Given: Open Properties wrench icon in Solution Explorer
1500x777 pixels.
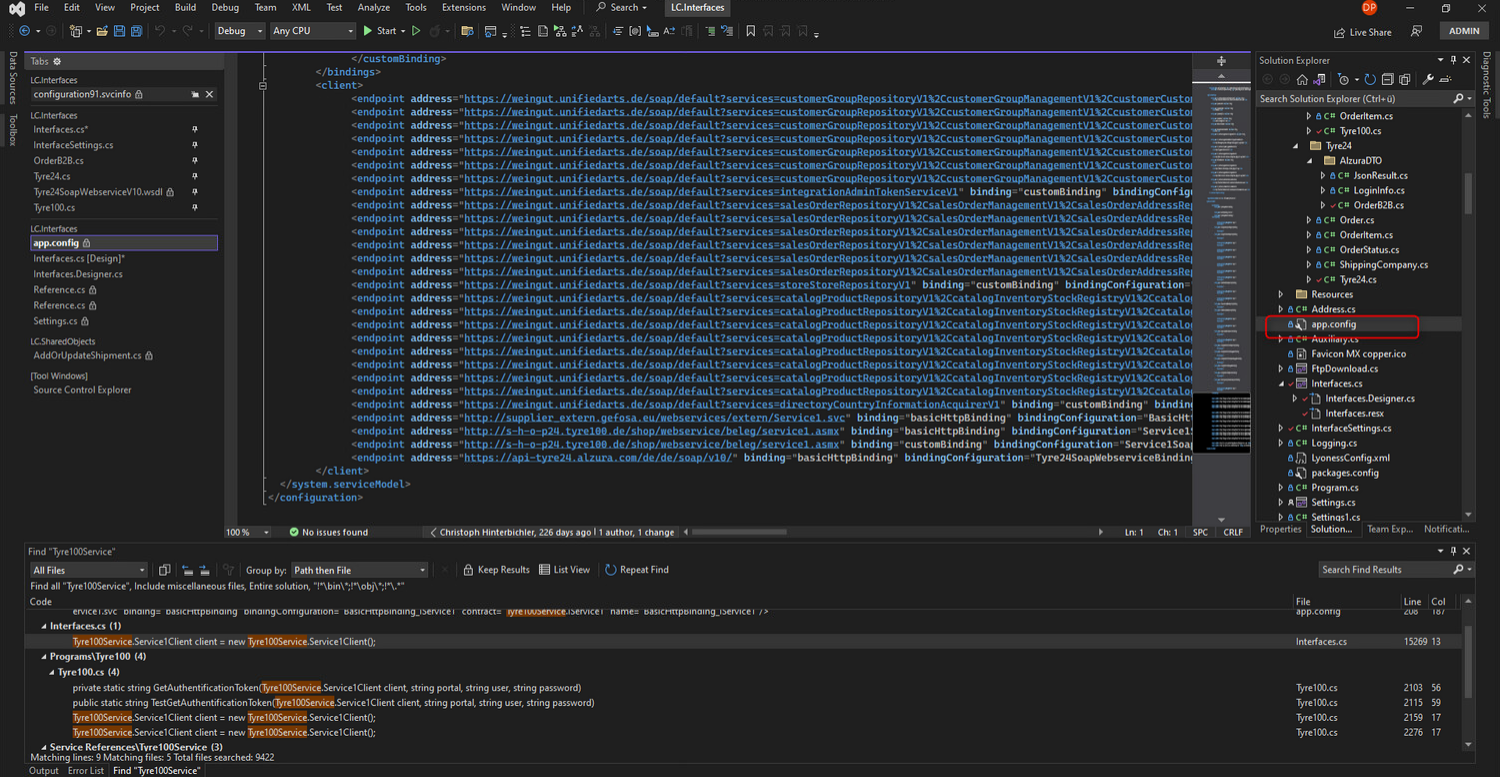Looking at the screenshot, I should pyautogui.click(x=1428, y=80).
